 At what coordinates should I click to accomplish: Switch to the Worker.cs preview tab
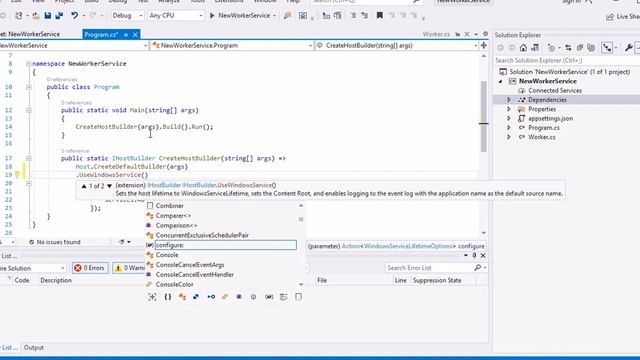click(x=436, y=34)
